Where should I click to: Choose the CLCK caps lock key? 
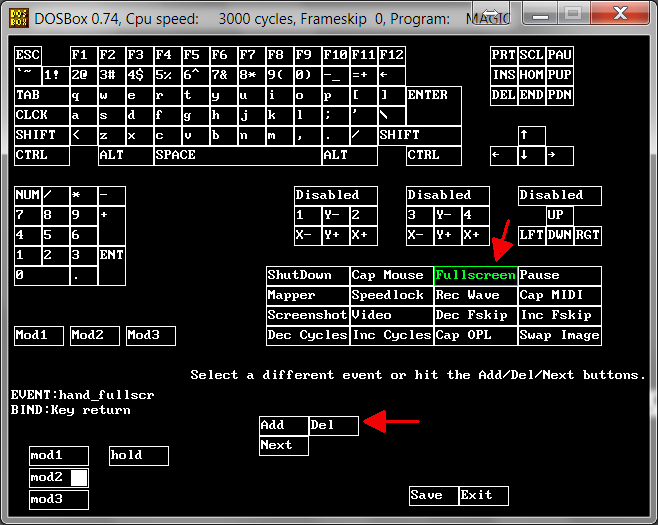click(42, 116)
